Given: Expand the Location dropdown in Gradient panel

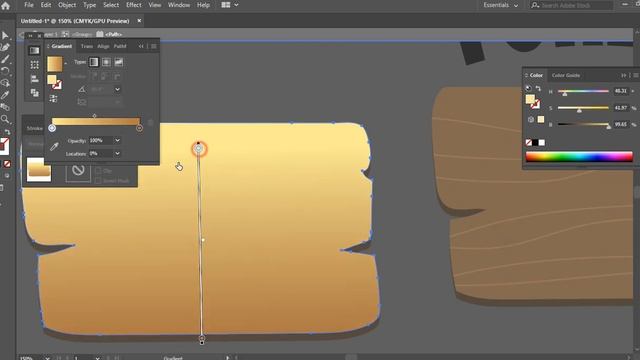Looking at the screenshot, I should pyautogui.click(x=118, y=153).
